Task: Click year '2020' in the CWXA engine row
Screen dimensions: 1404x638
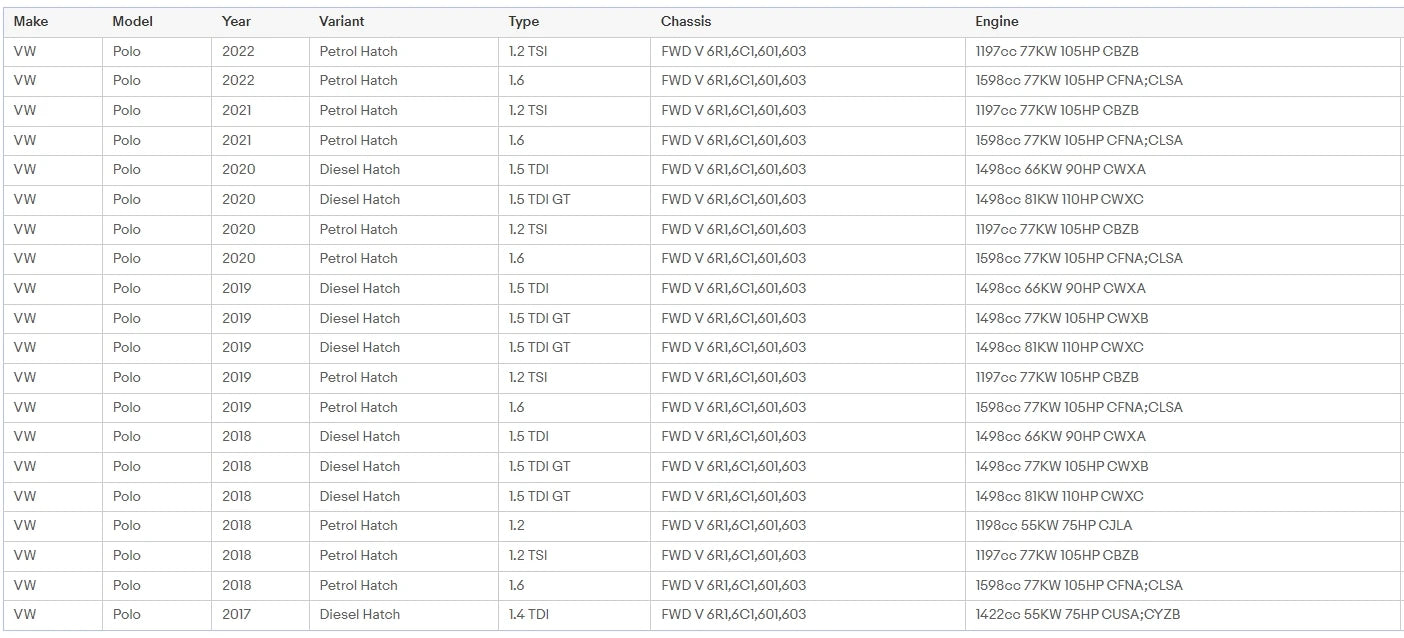Action: tap(239, 169)
